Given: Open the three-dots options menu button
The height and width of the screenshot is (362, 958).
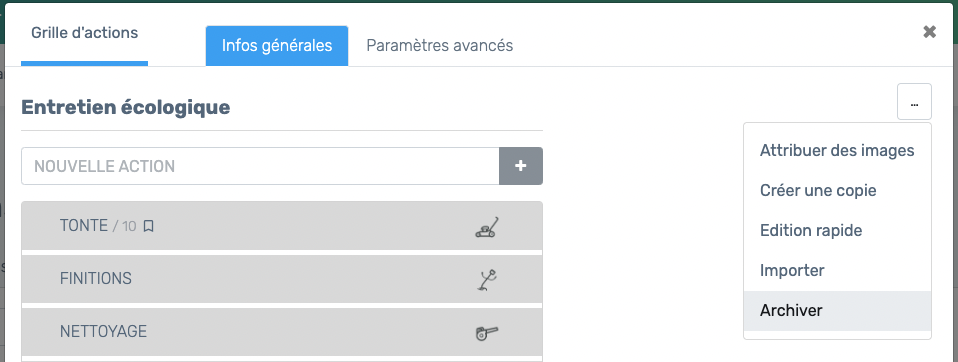Looking at the screenshot, I should pos(914,101).
